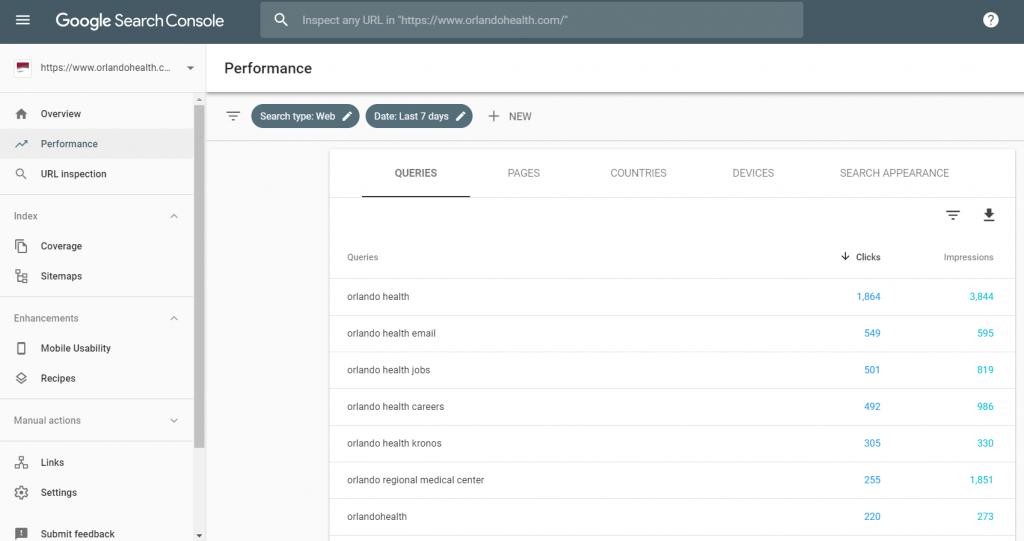Click the Google Search Console logo
The width and height of the screenshot is (1024, 541).
(x=139, y=20)
